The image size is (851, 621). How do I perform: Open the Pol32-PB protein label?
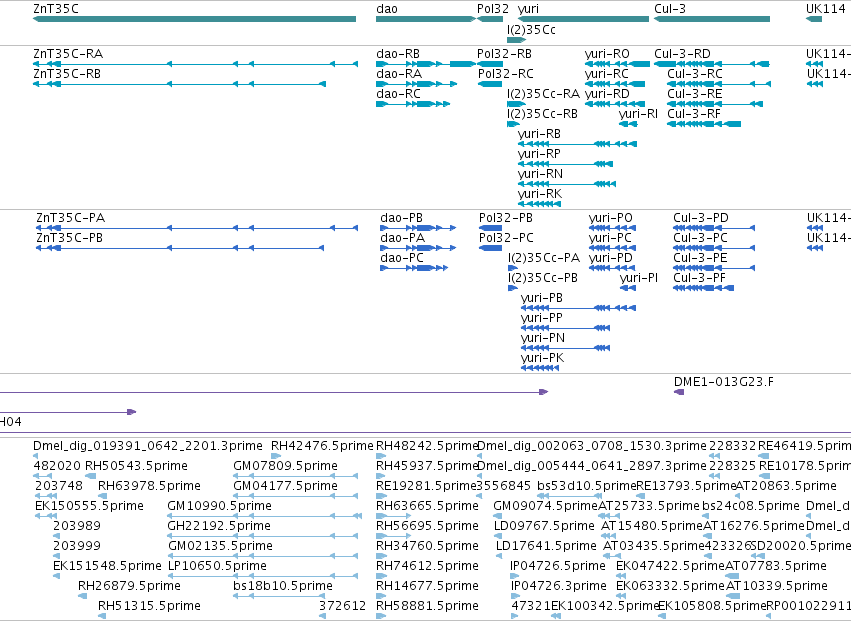pos(506,218)
